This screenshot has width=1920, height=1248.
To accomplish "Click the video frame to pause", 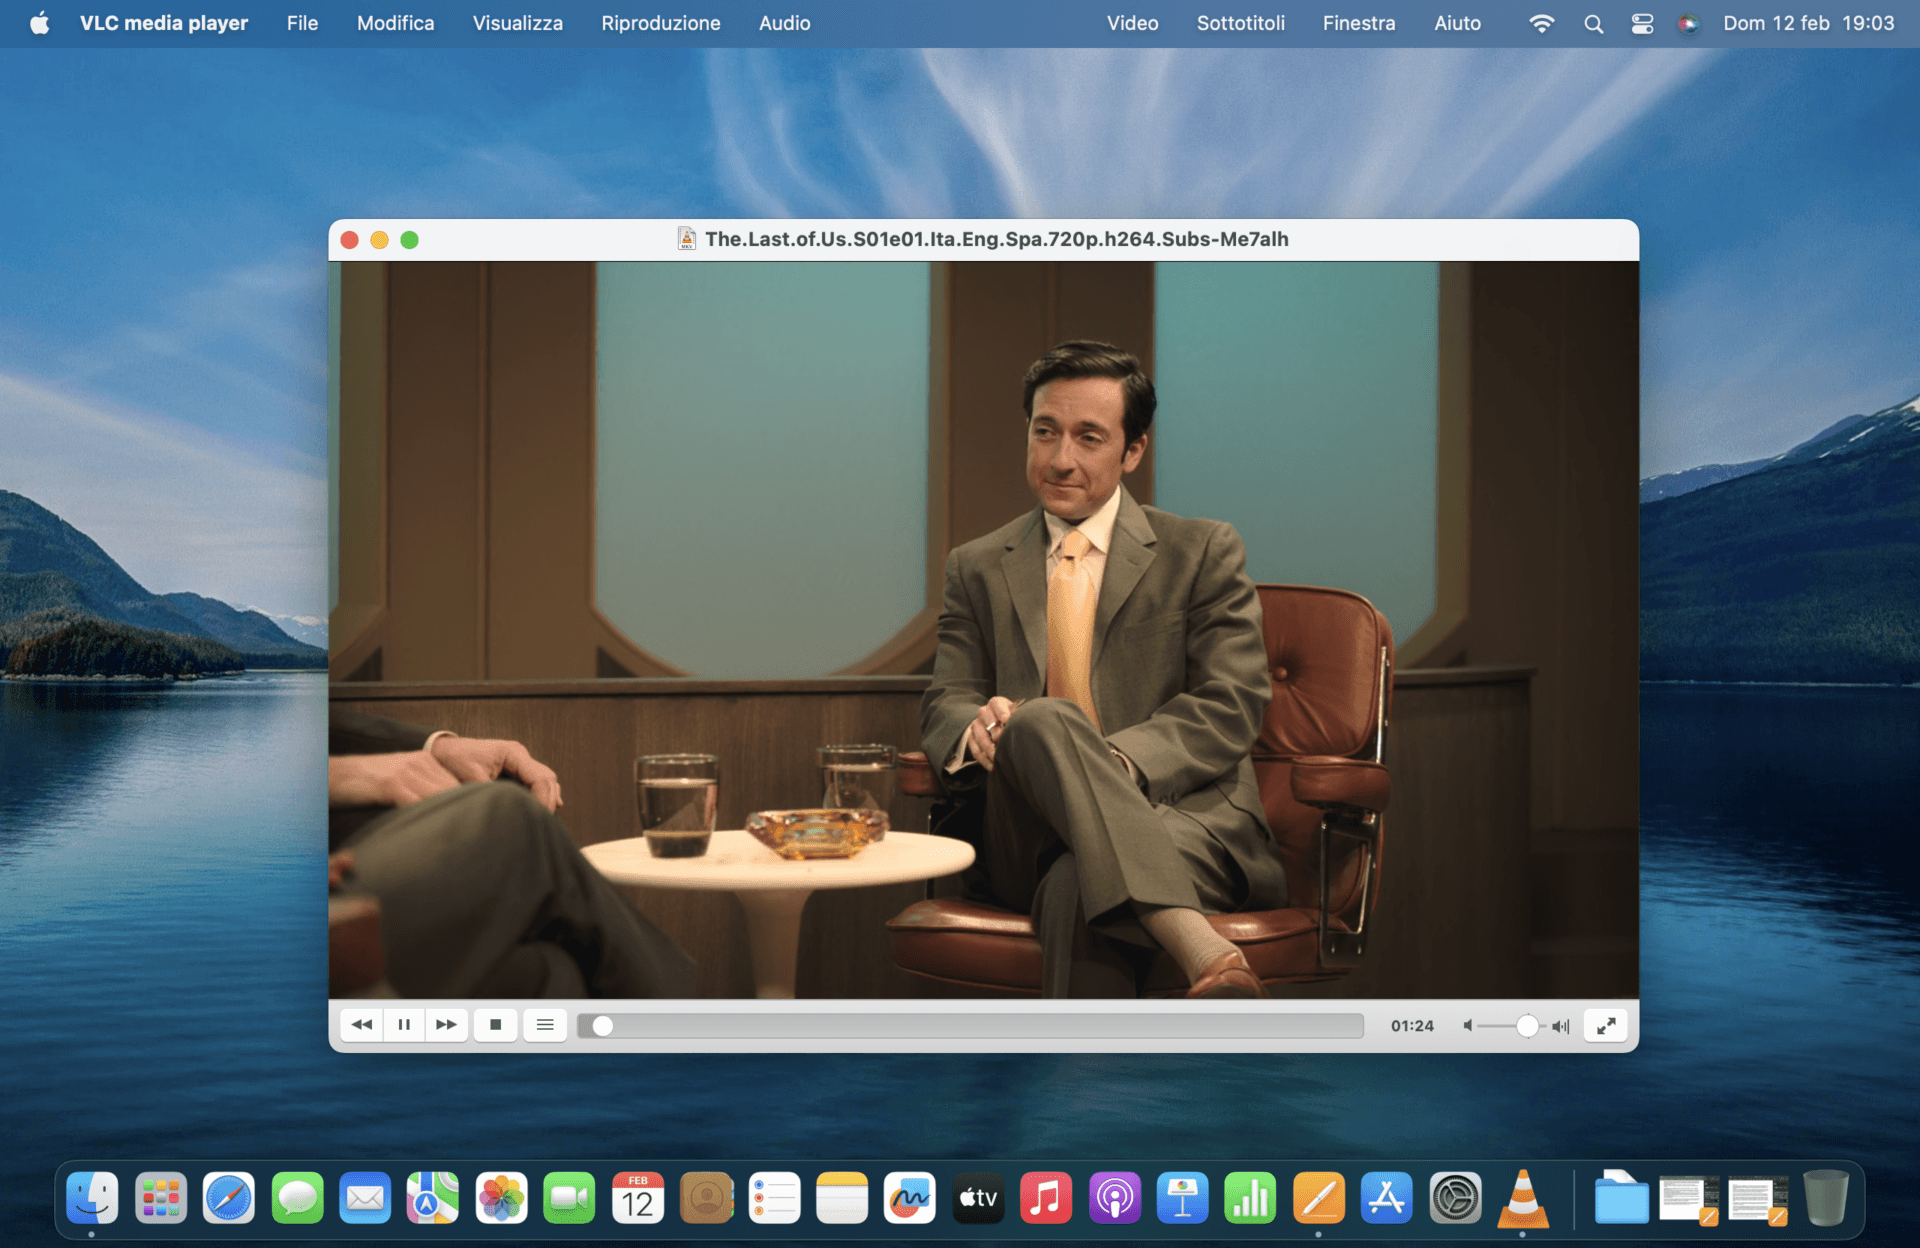I will coord(984,630).
